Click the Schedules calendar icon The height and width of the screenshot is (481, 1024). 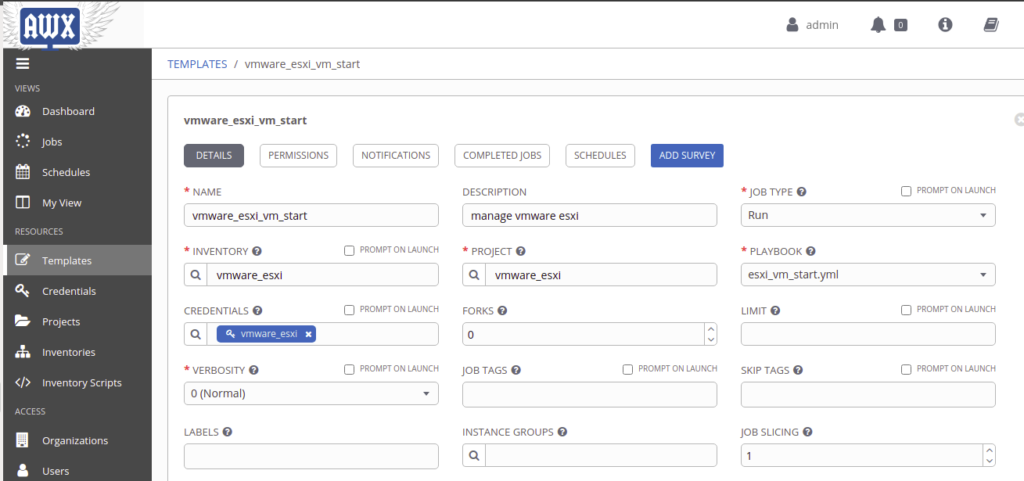coord(23,172)
